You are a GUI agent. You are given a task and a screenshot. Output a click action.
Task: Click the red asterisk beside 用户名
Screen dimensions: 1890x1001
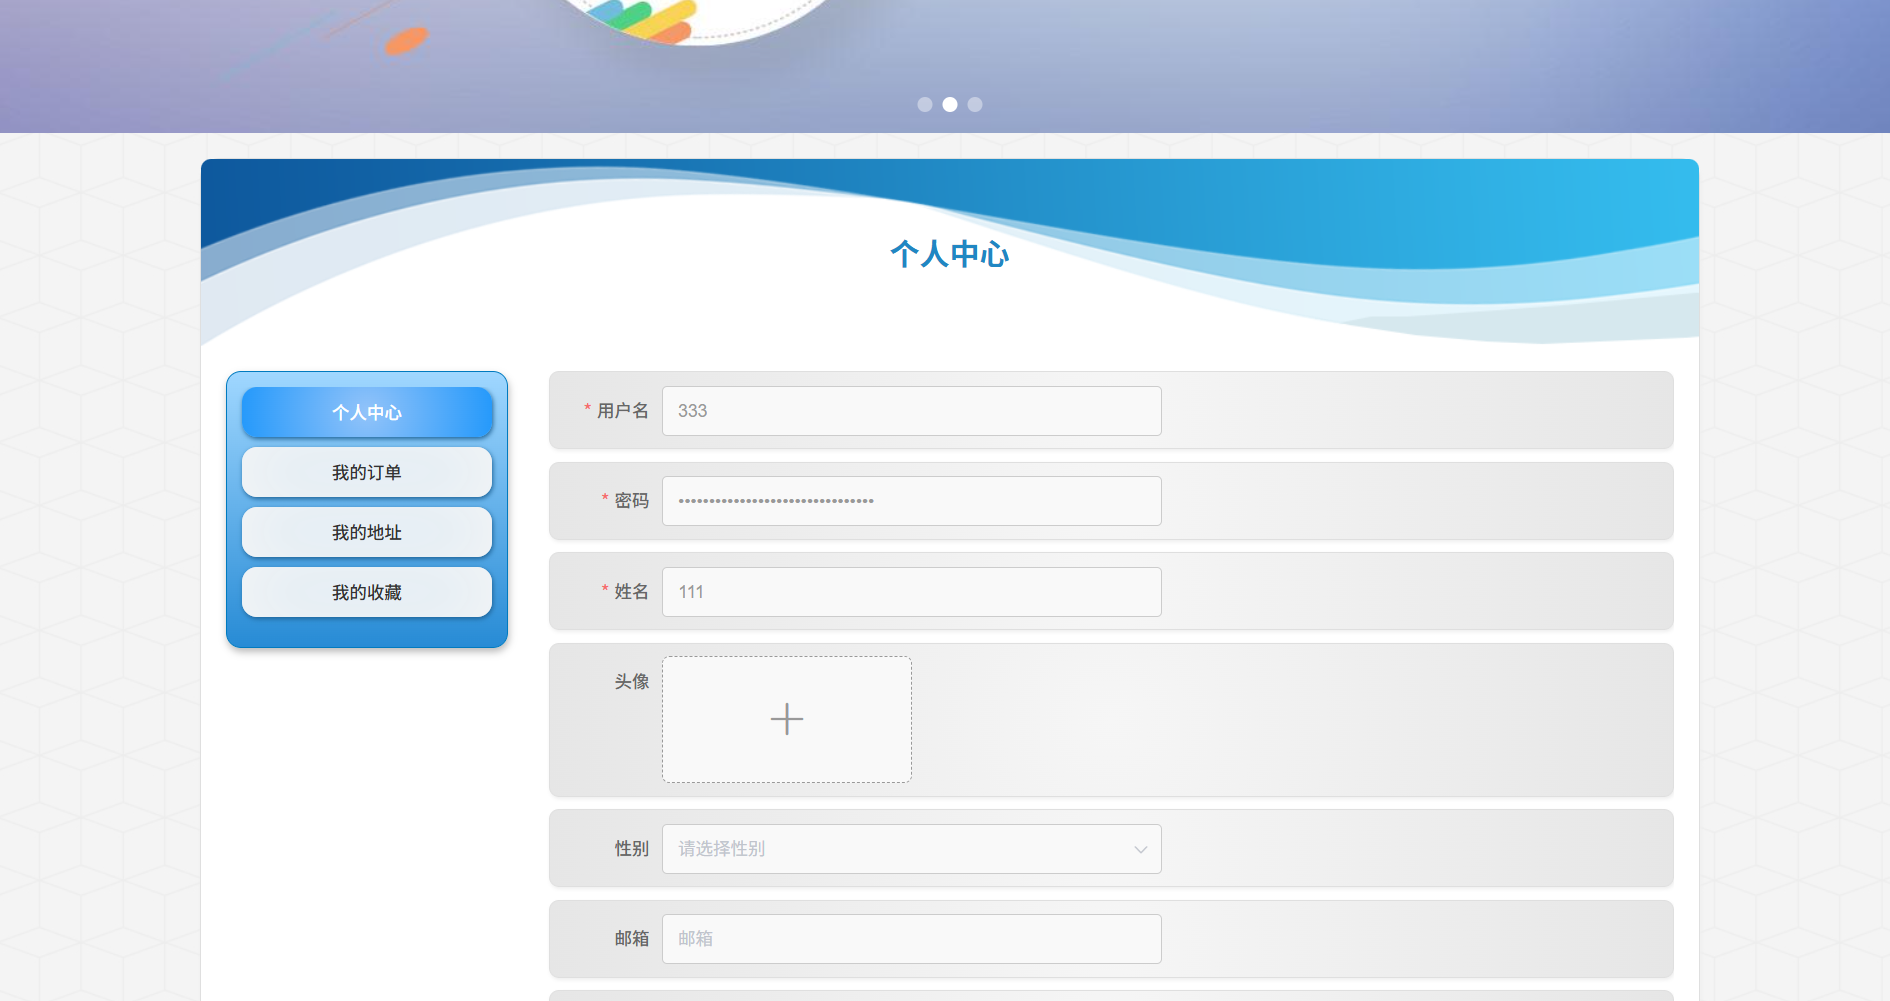(586, 410)
